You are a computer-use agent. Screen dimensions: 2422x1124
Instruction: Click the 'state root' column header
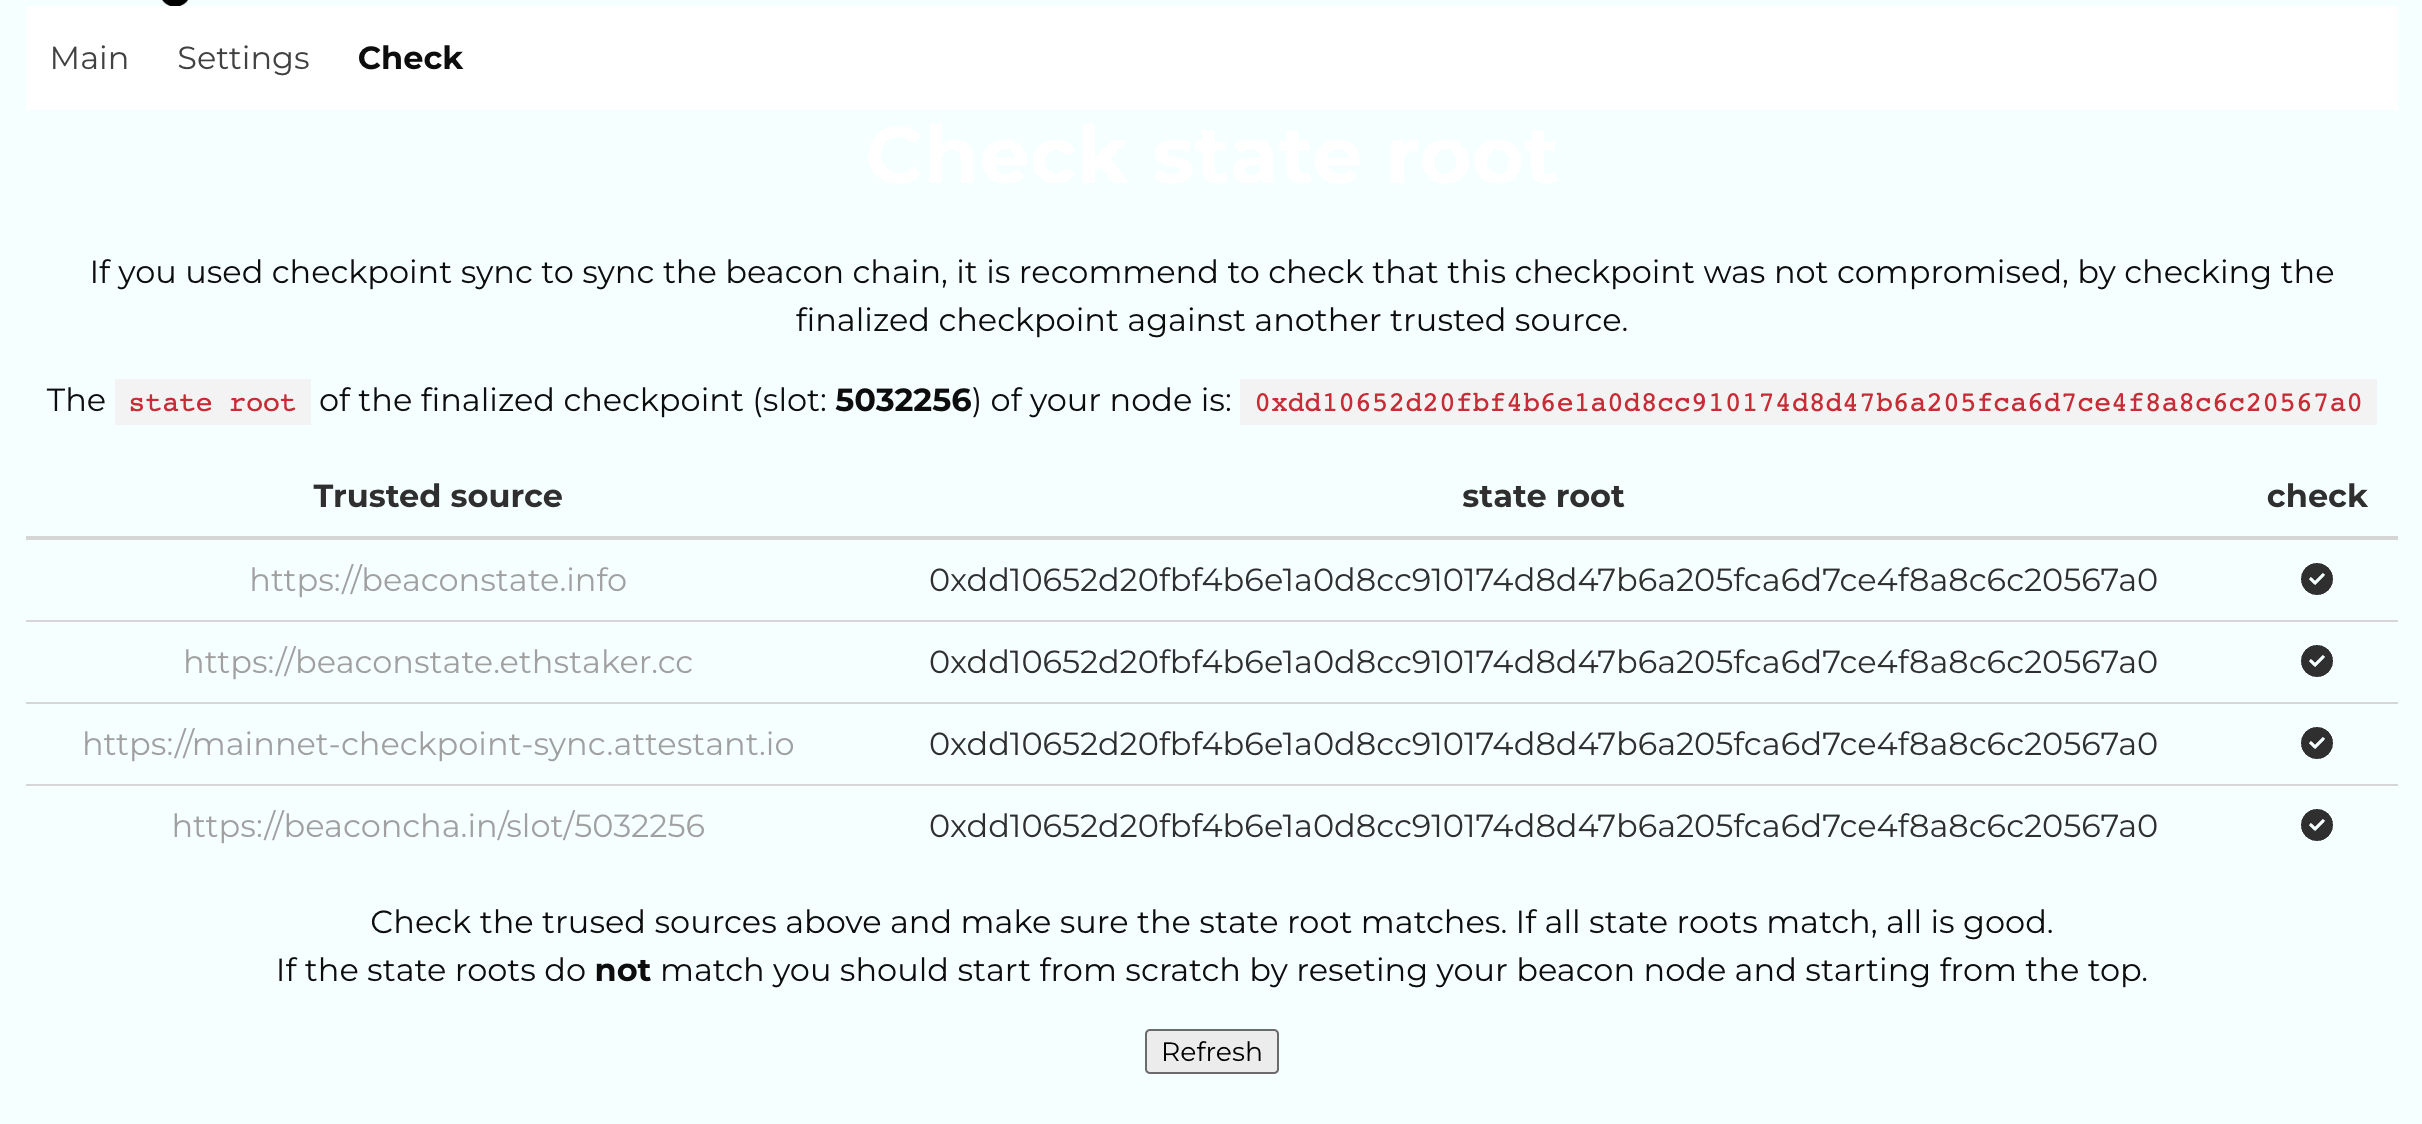pos(1542,496)
